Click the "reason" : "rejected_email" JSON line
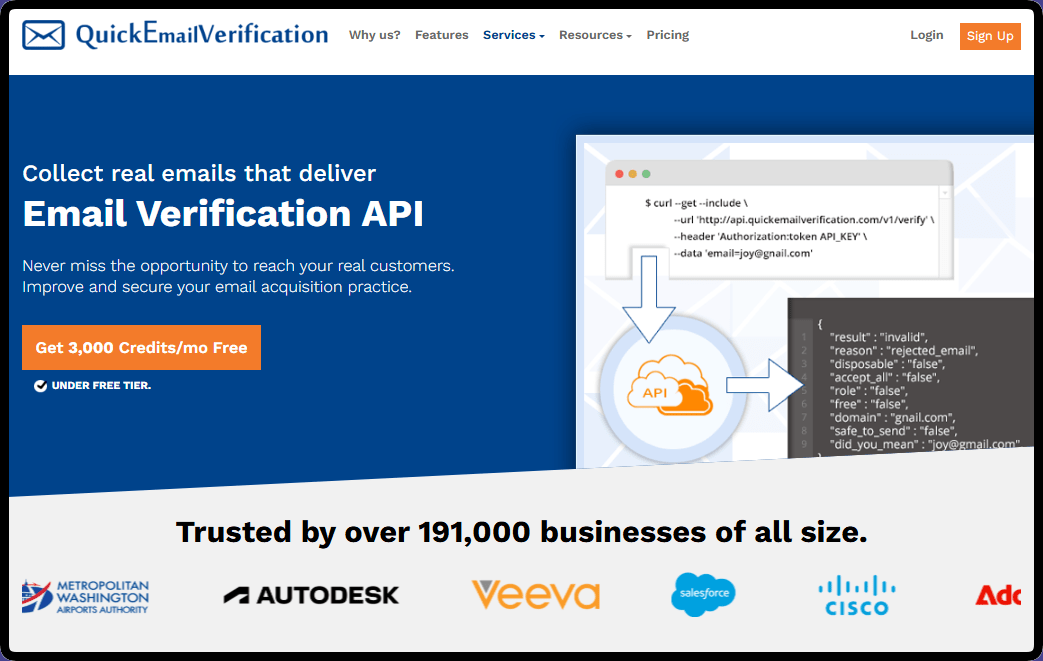Image resolution: width=1043 pixels, height=661 pixels. 903,350
